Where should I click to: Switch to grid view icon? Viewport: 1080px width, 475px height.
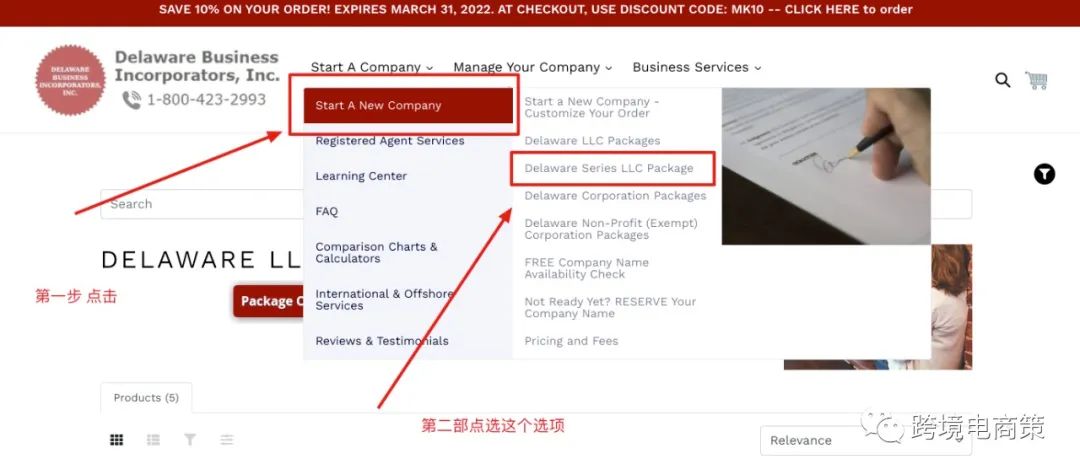pyautogui.click(x=116, y=439)
